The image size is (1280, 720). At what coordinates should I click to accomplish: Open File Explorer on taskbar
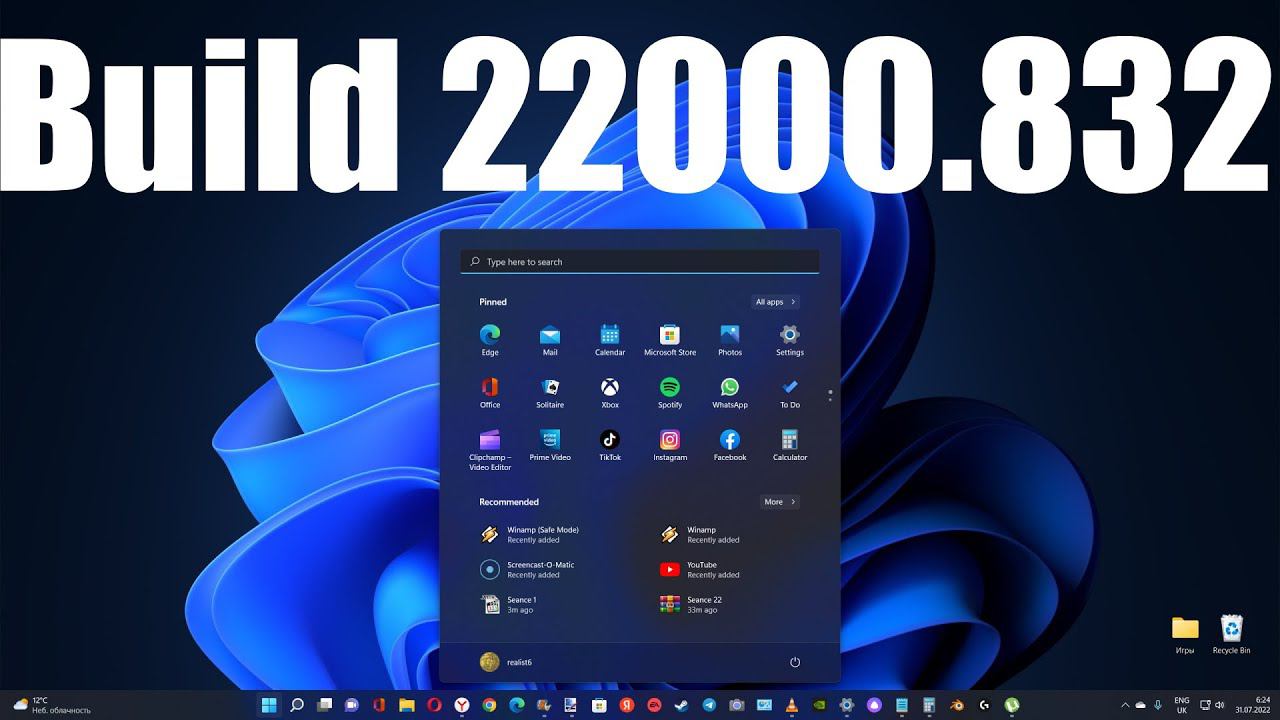[407, 705]
